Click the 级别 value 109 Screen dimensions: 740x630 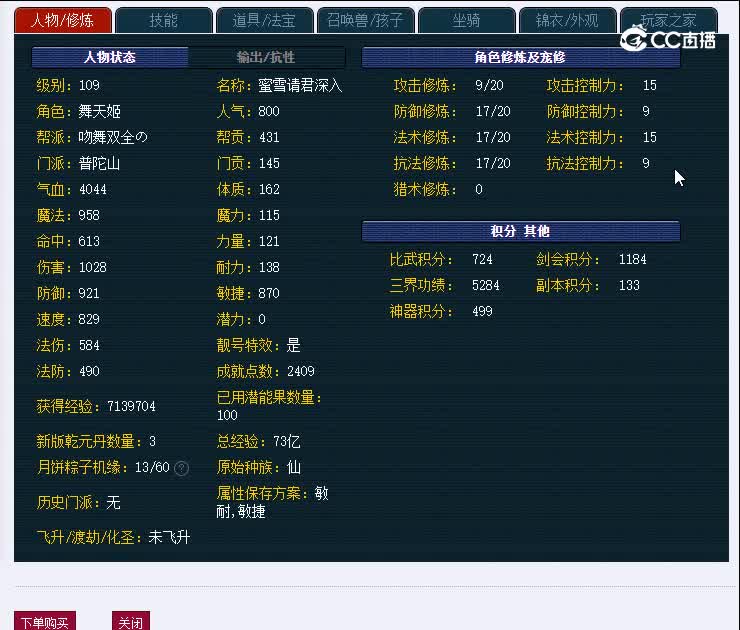89,85
